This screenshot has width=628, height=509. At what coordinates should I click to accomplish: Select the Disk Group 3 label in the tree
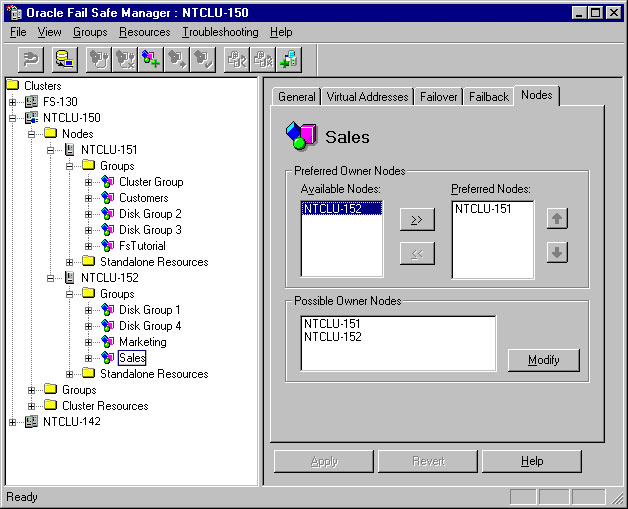(150, 230)
